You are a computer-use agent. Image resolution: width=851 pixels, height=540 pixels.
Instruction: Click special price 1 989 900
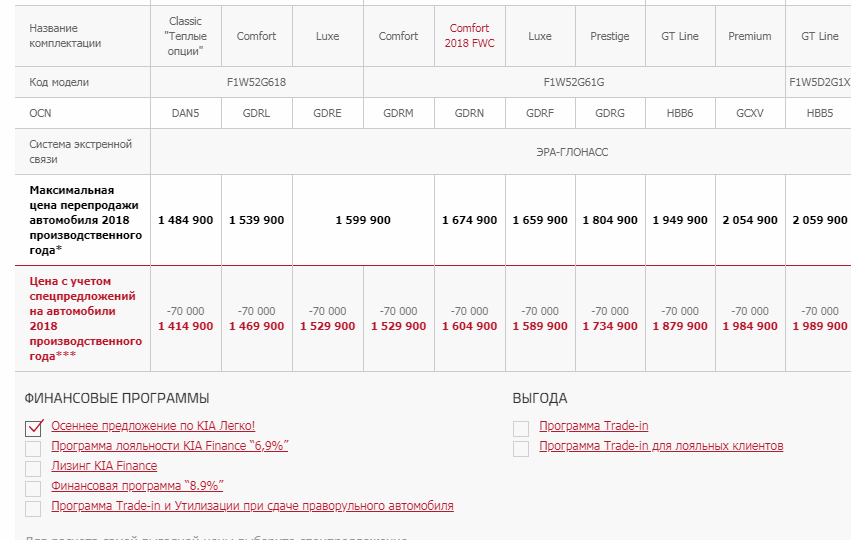coord(820,326)
